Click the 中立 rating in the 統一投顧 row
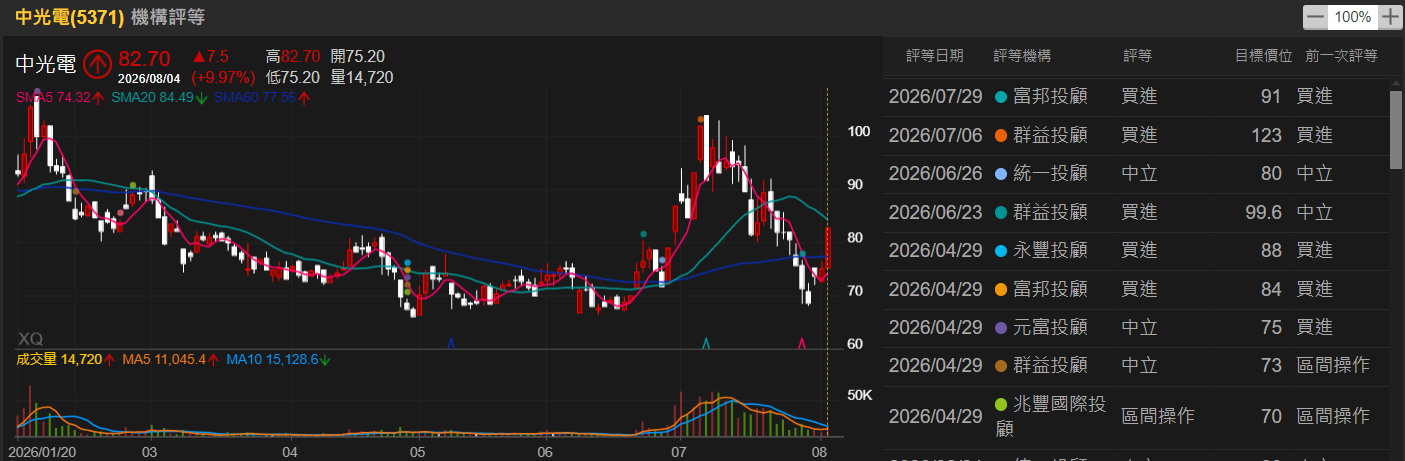The width and height of the screenshot is (1405, 461). pos(1140,174)
